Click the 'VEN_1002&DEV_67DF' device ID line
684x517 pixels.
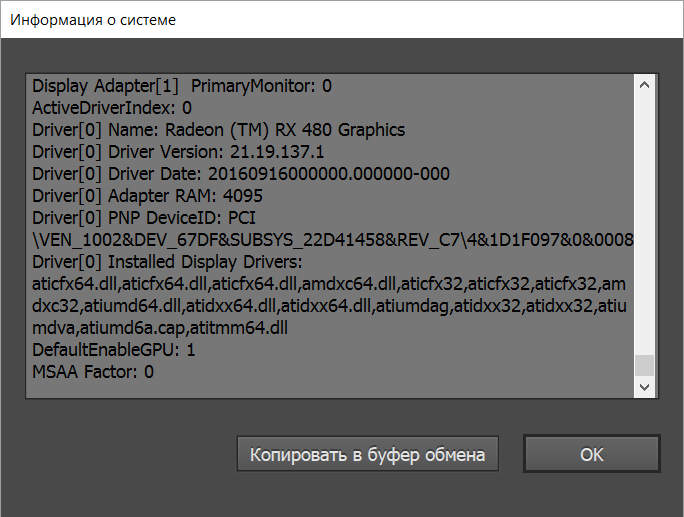[x=333, y=240]
